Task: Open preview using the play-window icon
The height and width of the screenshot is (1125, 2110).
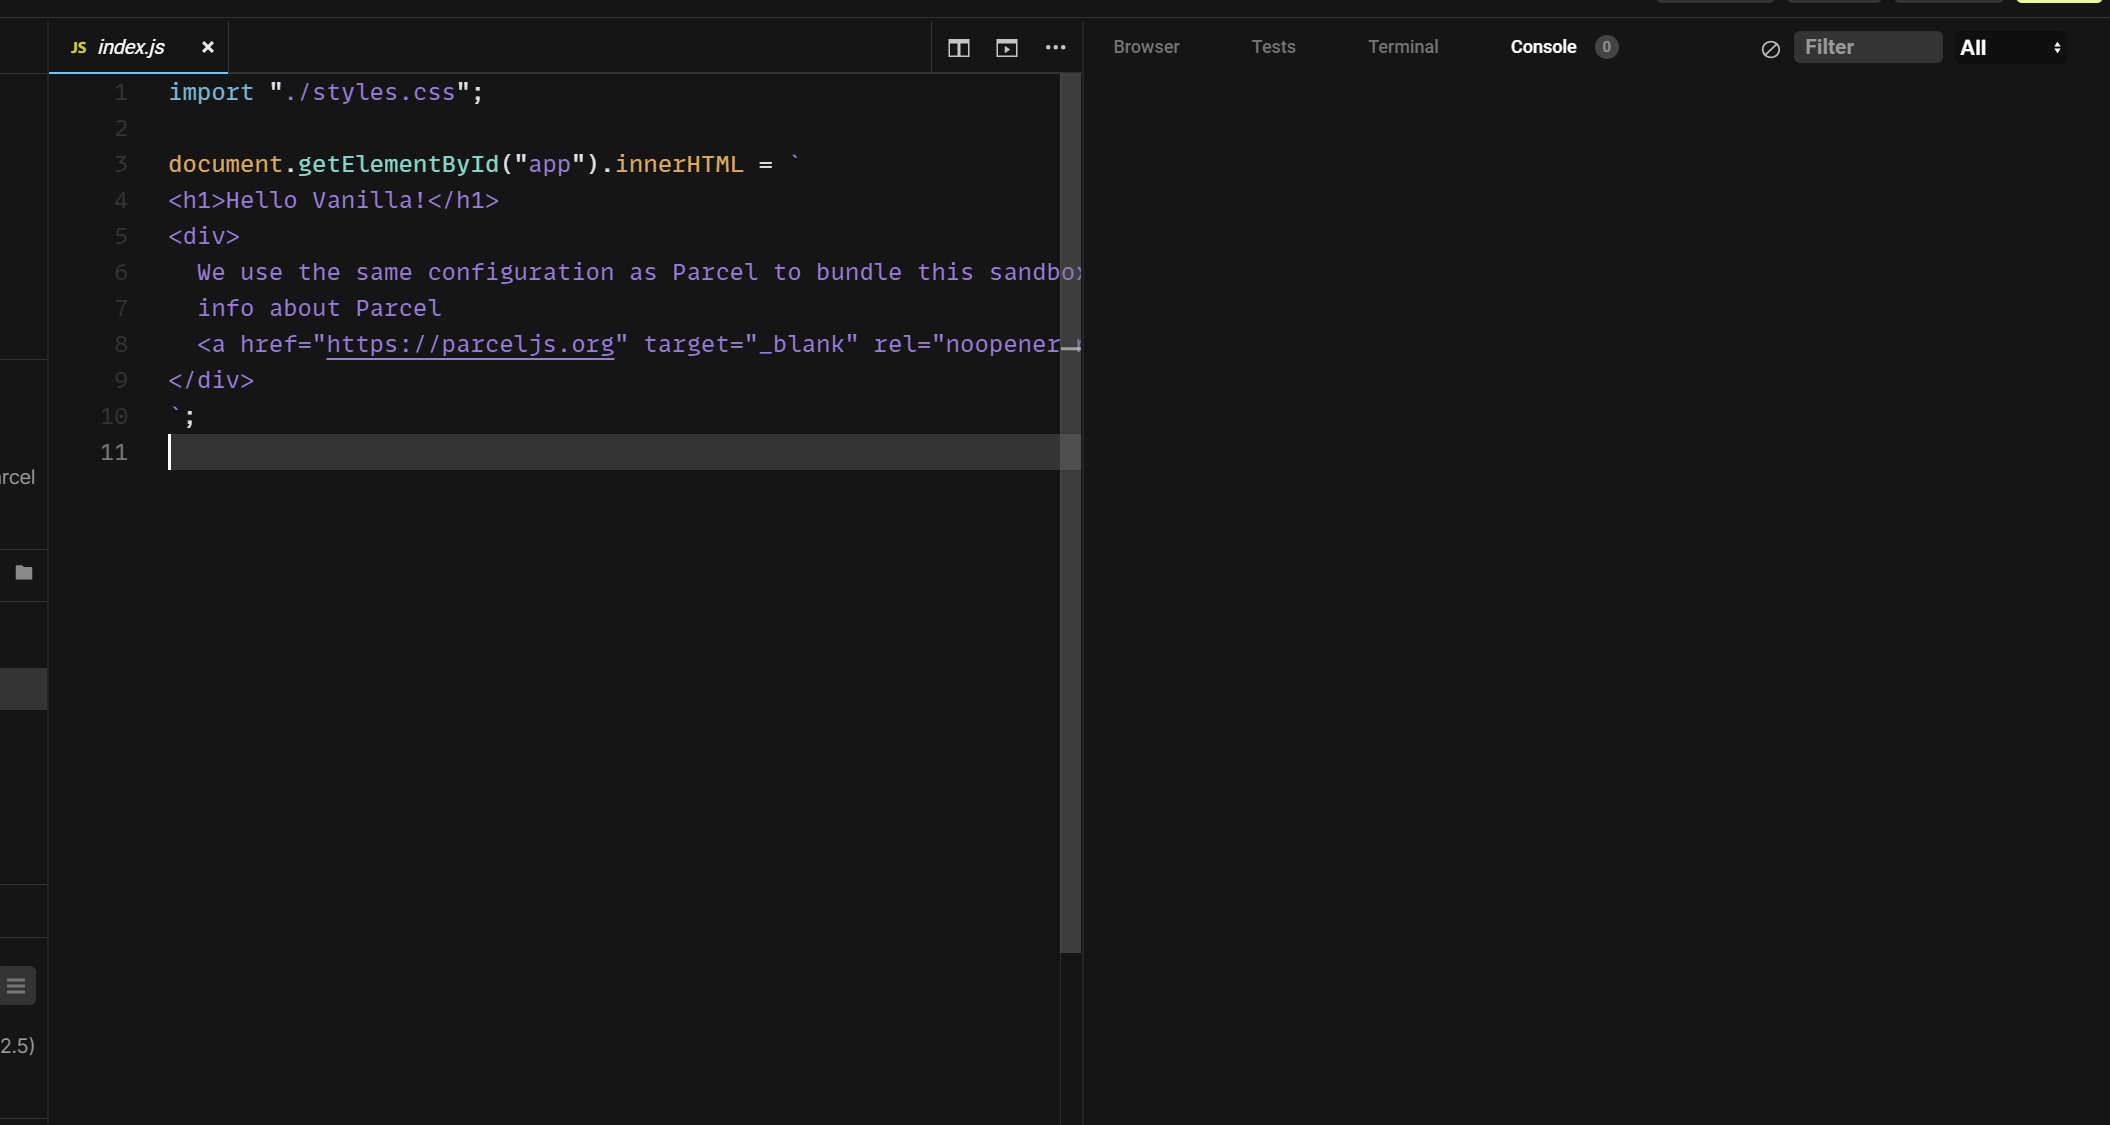Action: [x=1006, y=48]
